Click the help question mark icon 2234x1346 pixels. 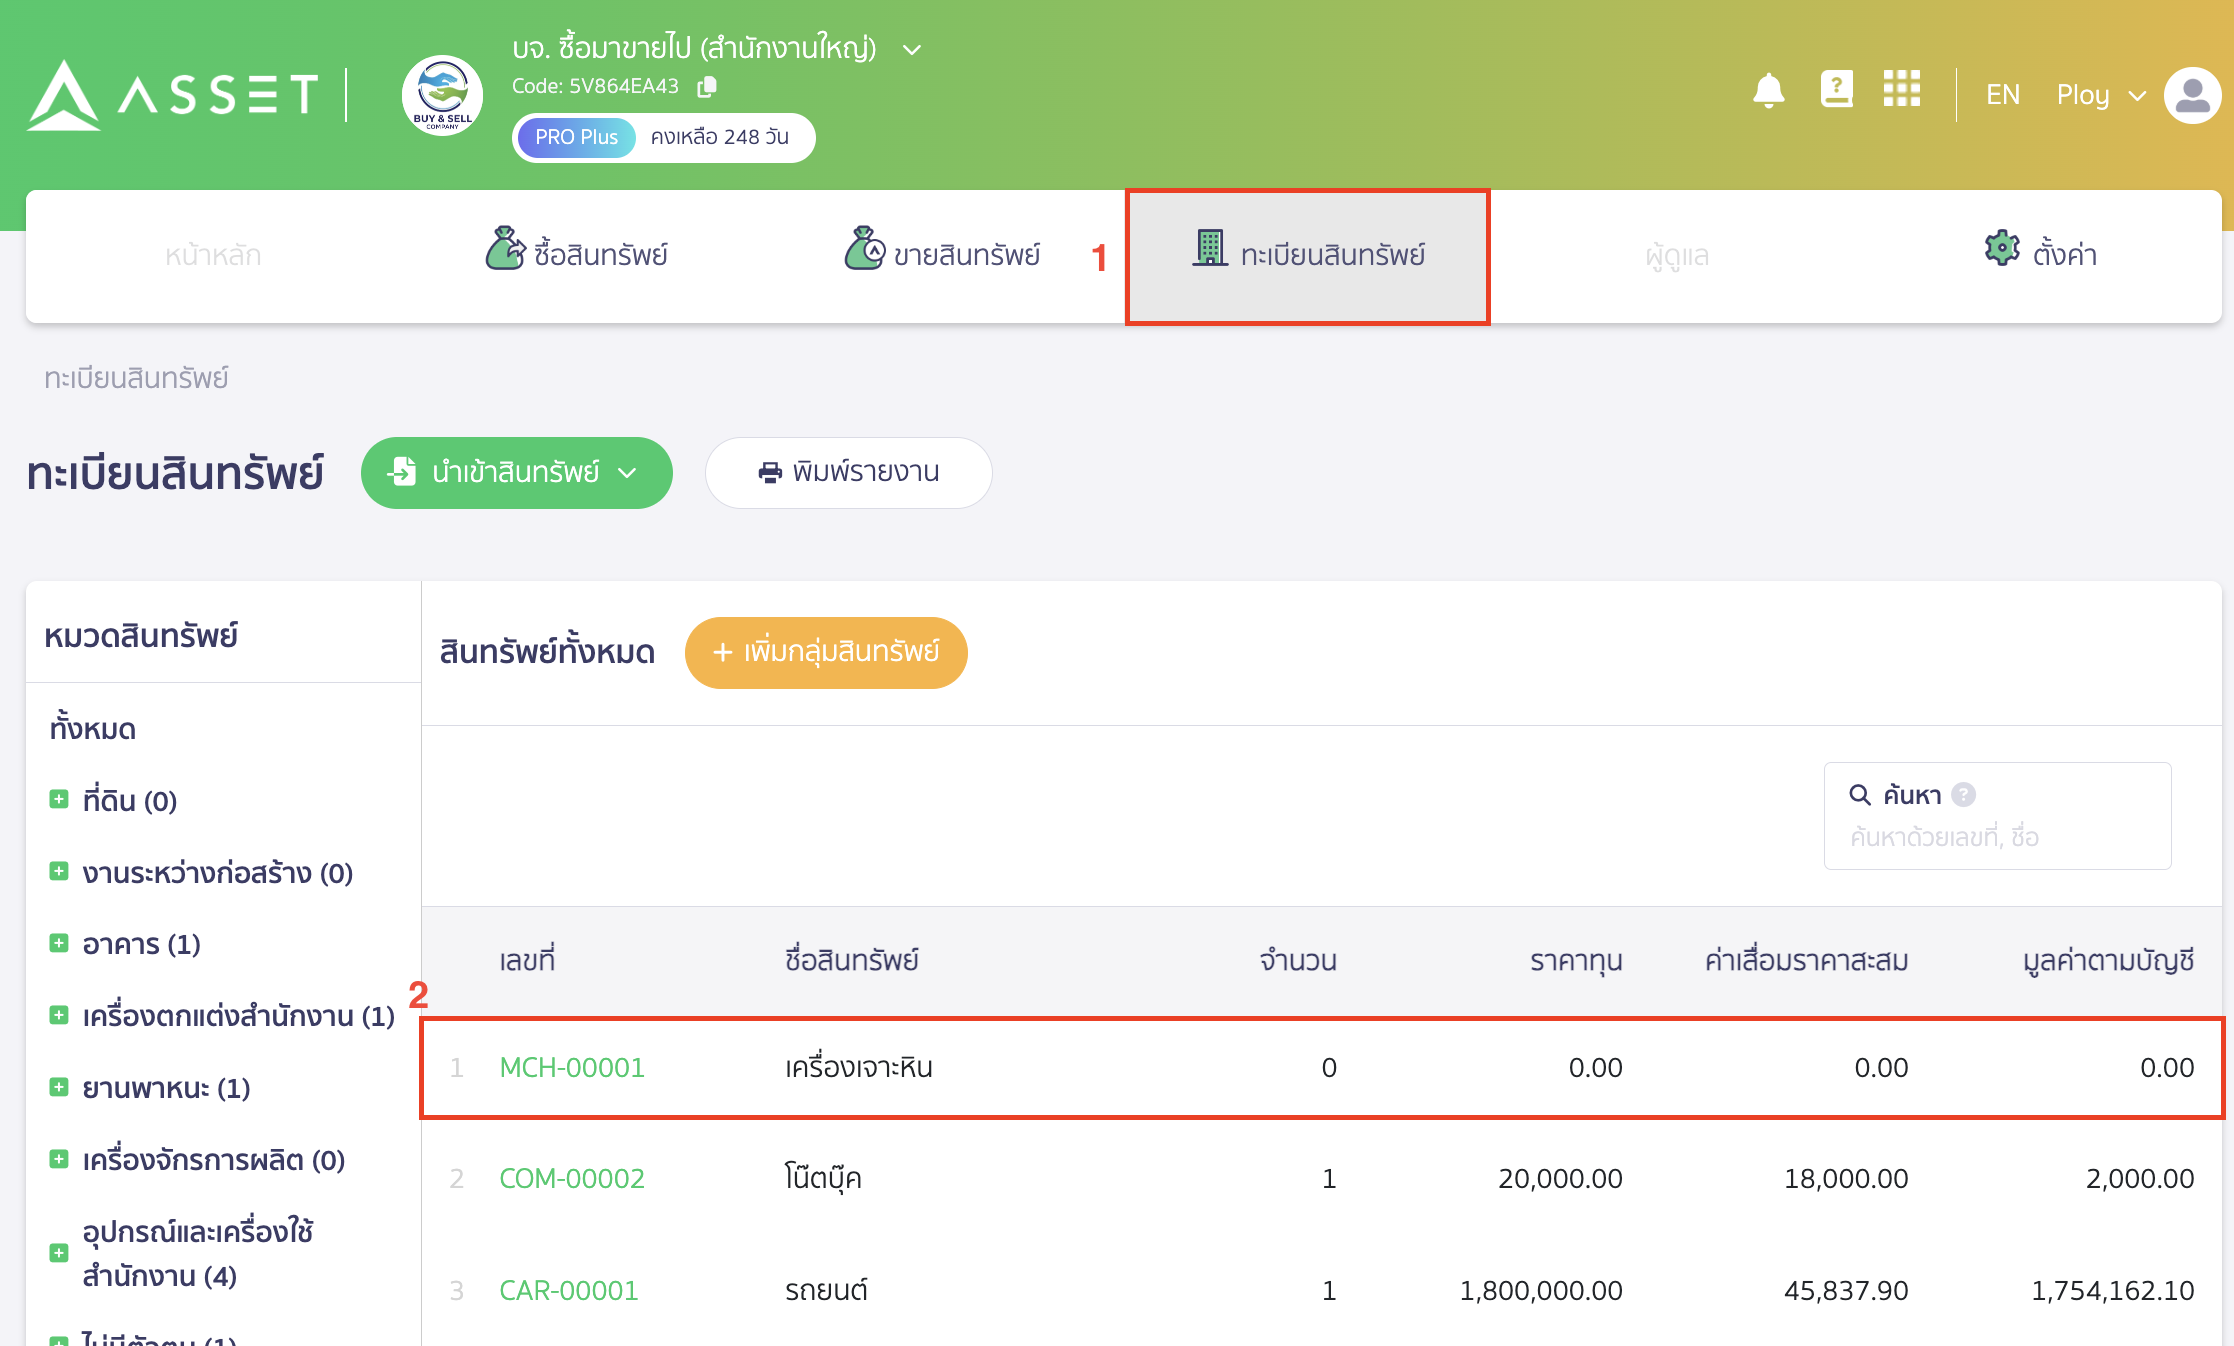[x=1837, y=91]
